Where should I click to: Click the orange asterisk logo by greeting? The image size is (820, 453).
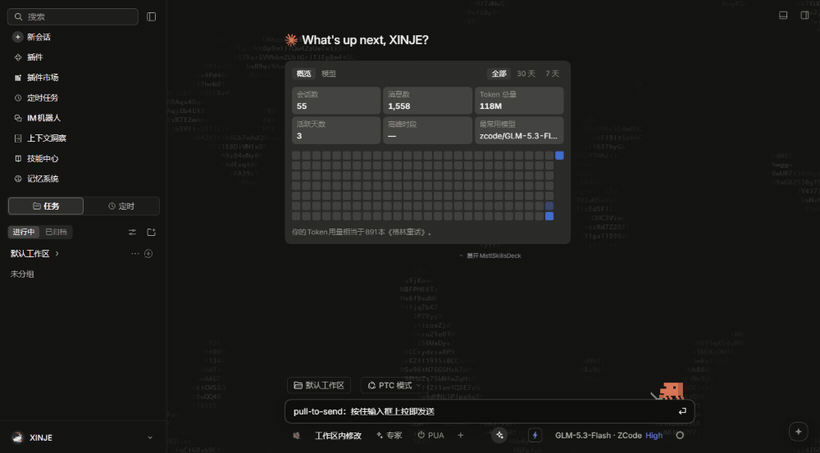pyautogui.click(x=291, y=40)
